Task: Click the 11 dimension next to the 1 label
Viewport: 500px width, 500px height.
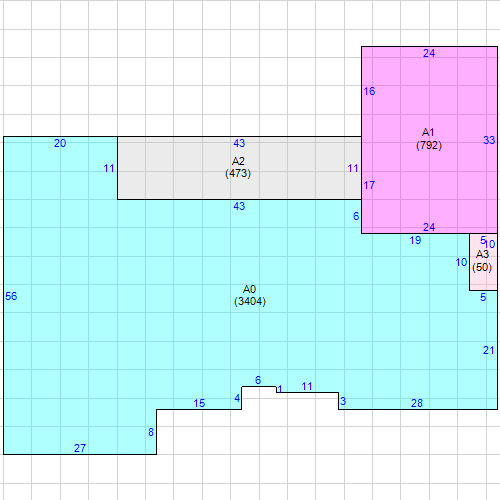Action: (x=307, y=386)
